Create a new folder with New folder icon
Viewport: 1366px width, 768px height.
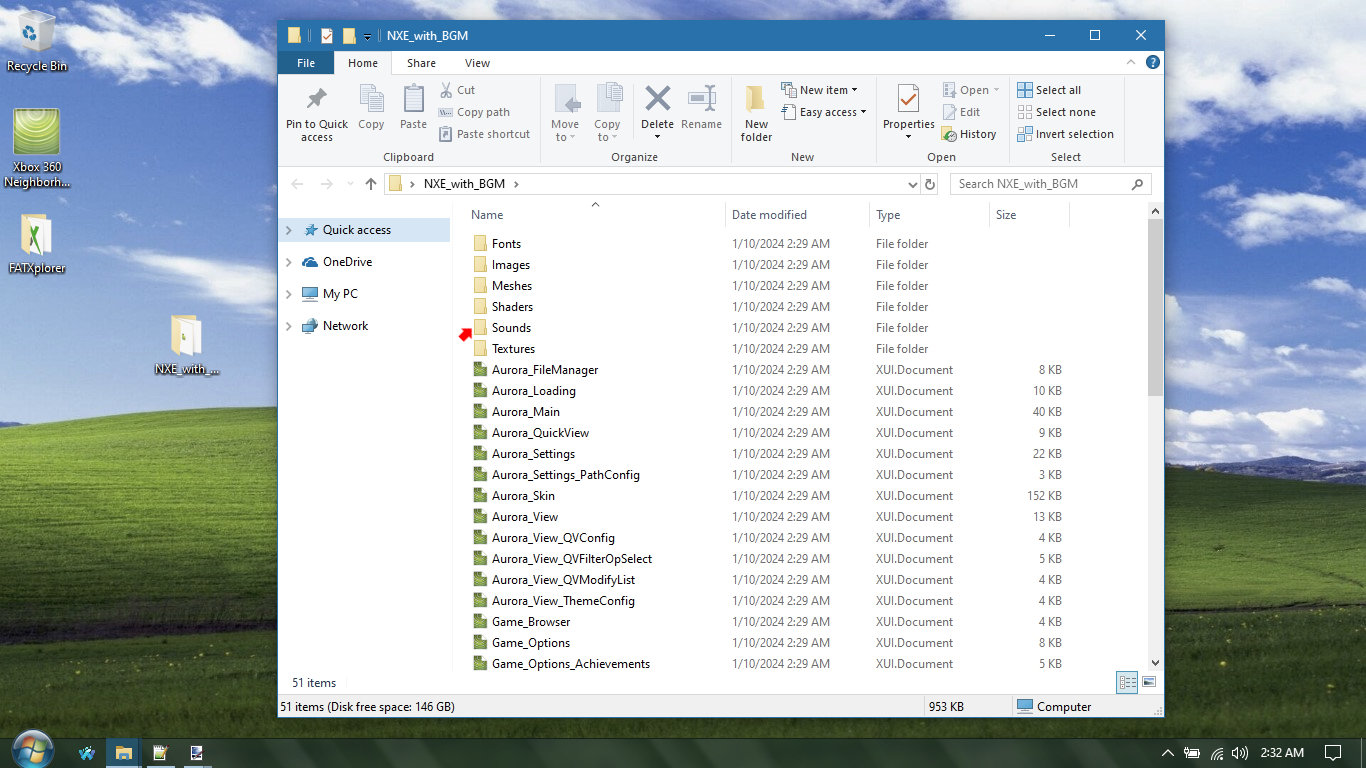point(756,100)
